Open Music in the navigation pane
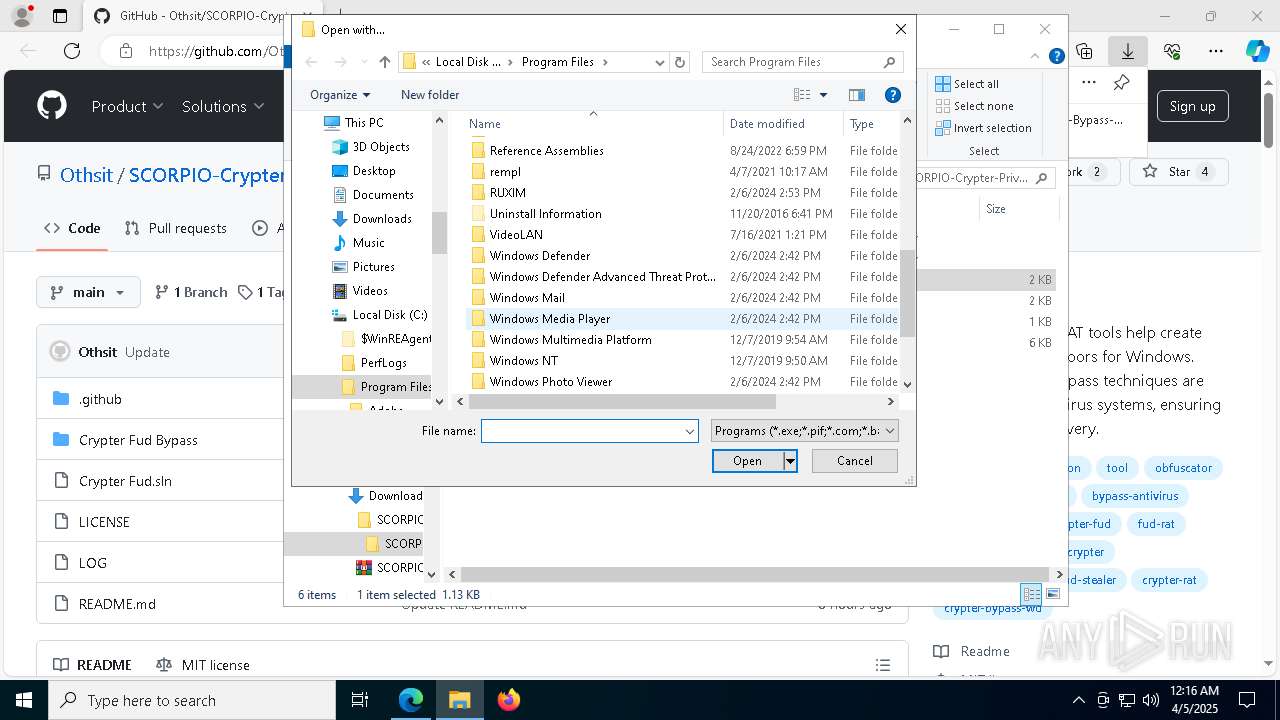The width and height of the screenshot is (1280, 720). [368, 243]
